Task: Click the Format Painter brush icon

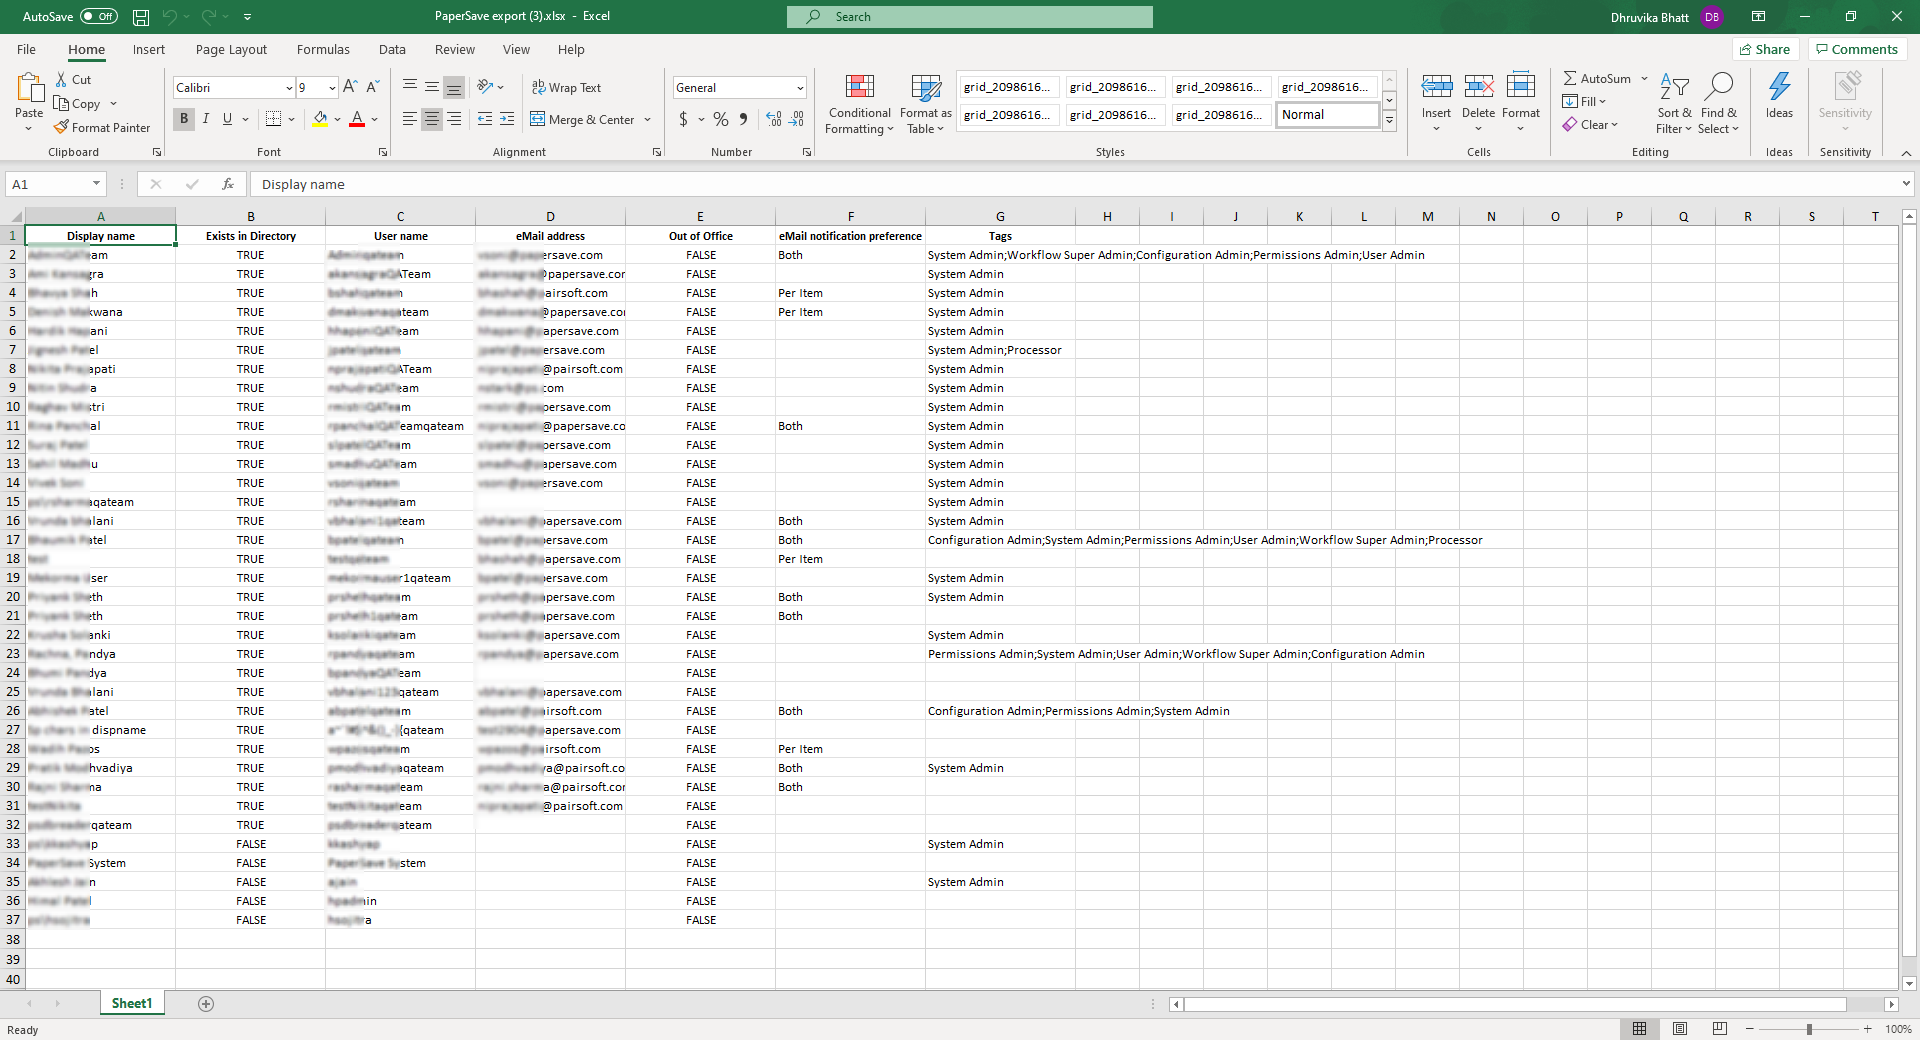Action: 62,127
